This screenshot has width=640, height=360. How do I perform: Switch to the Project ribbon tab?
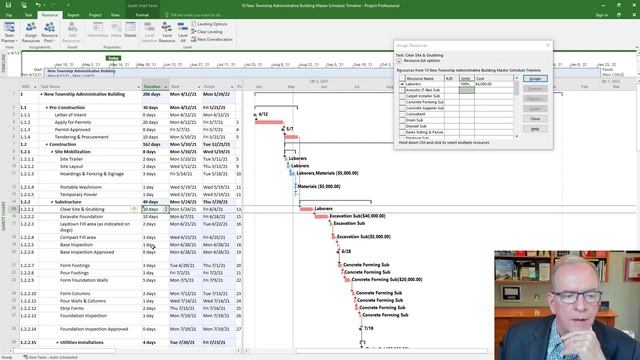tap(95, 15)
